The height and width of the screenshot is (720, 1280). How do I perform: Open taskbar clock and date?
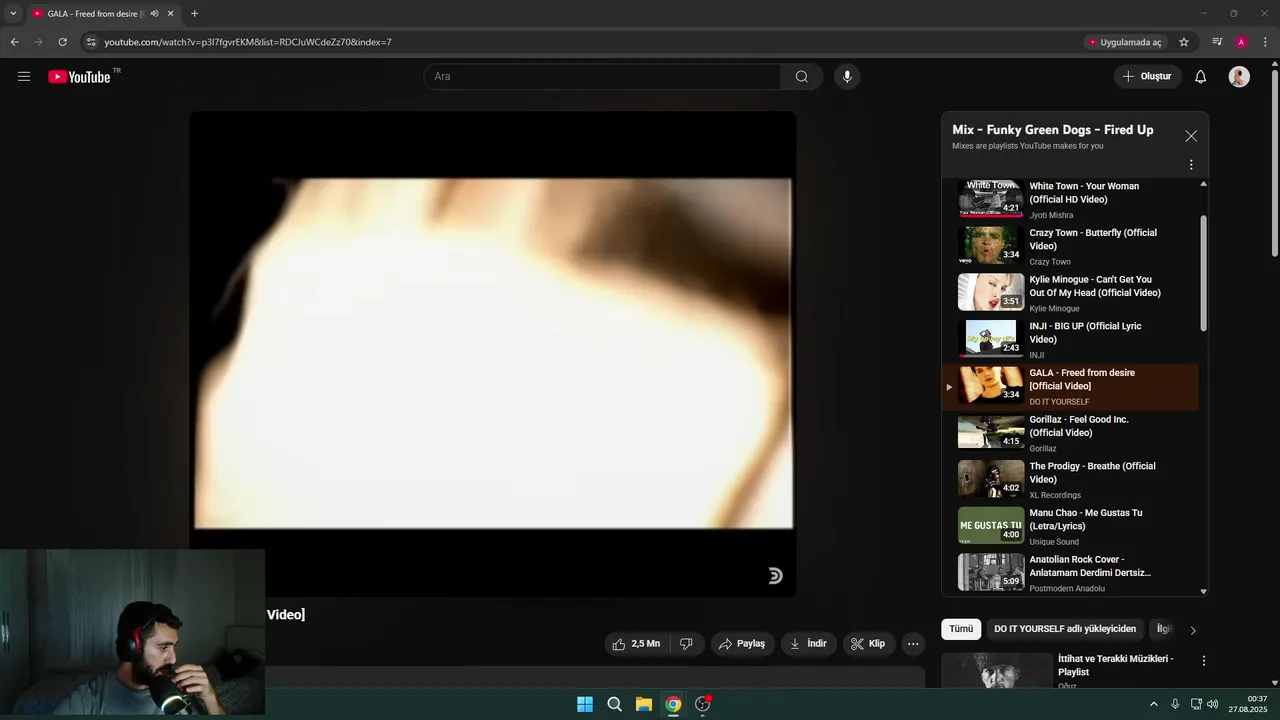coord(1249,704)
